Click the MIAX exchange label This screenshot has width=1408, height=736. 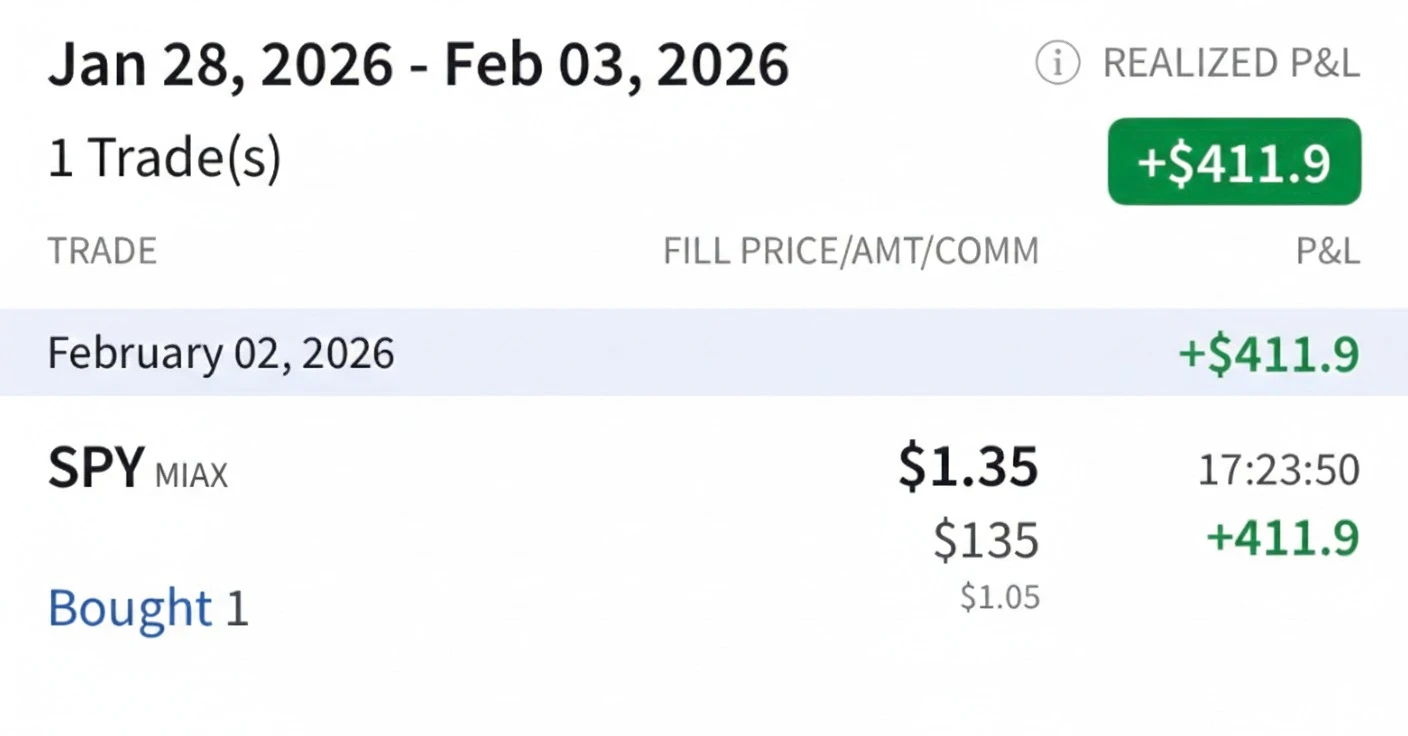(191, 474)
